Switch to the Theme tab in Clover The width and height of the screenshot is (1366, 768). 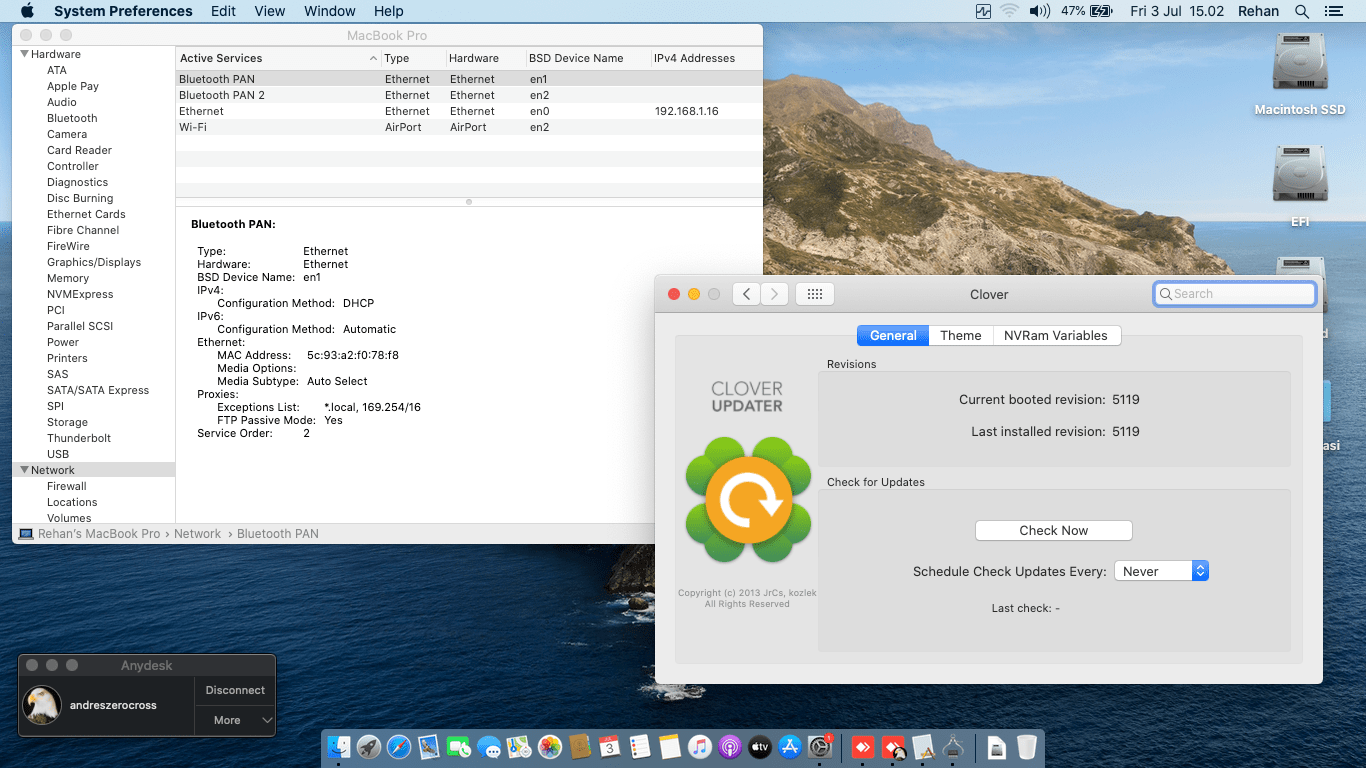(x=961, y=336)
